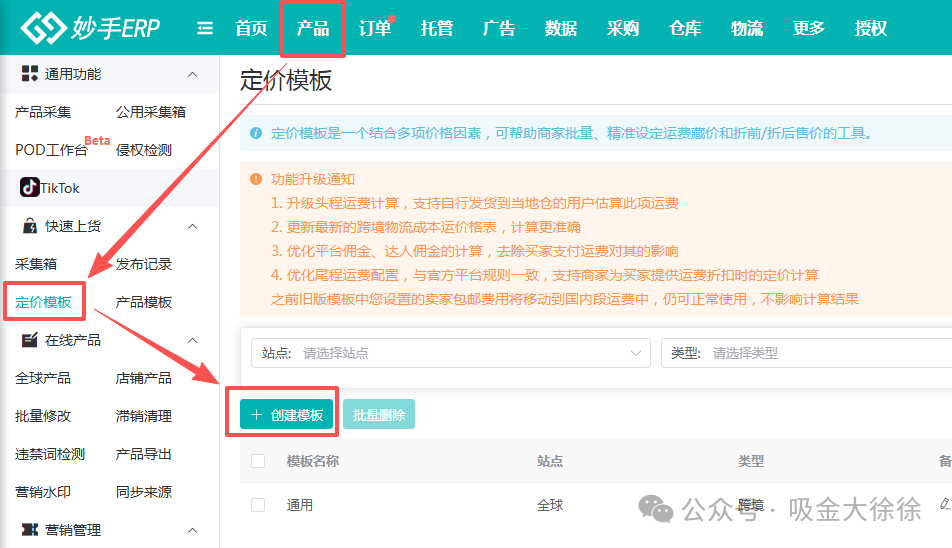This screenshot has width=952, height=548.
Task: Open the 产品 top menu
Action: point(313,28)
